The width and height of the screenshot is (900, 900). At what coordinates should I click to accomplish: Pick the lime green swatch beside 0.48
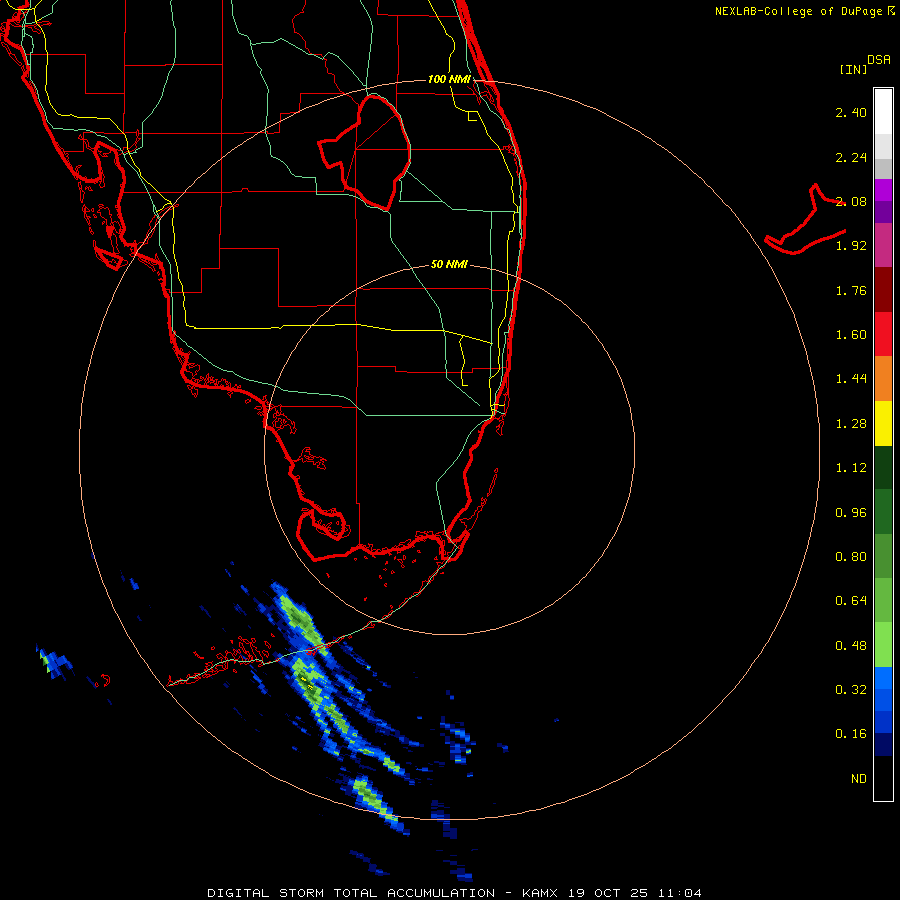883,645
